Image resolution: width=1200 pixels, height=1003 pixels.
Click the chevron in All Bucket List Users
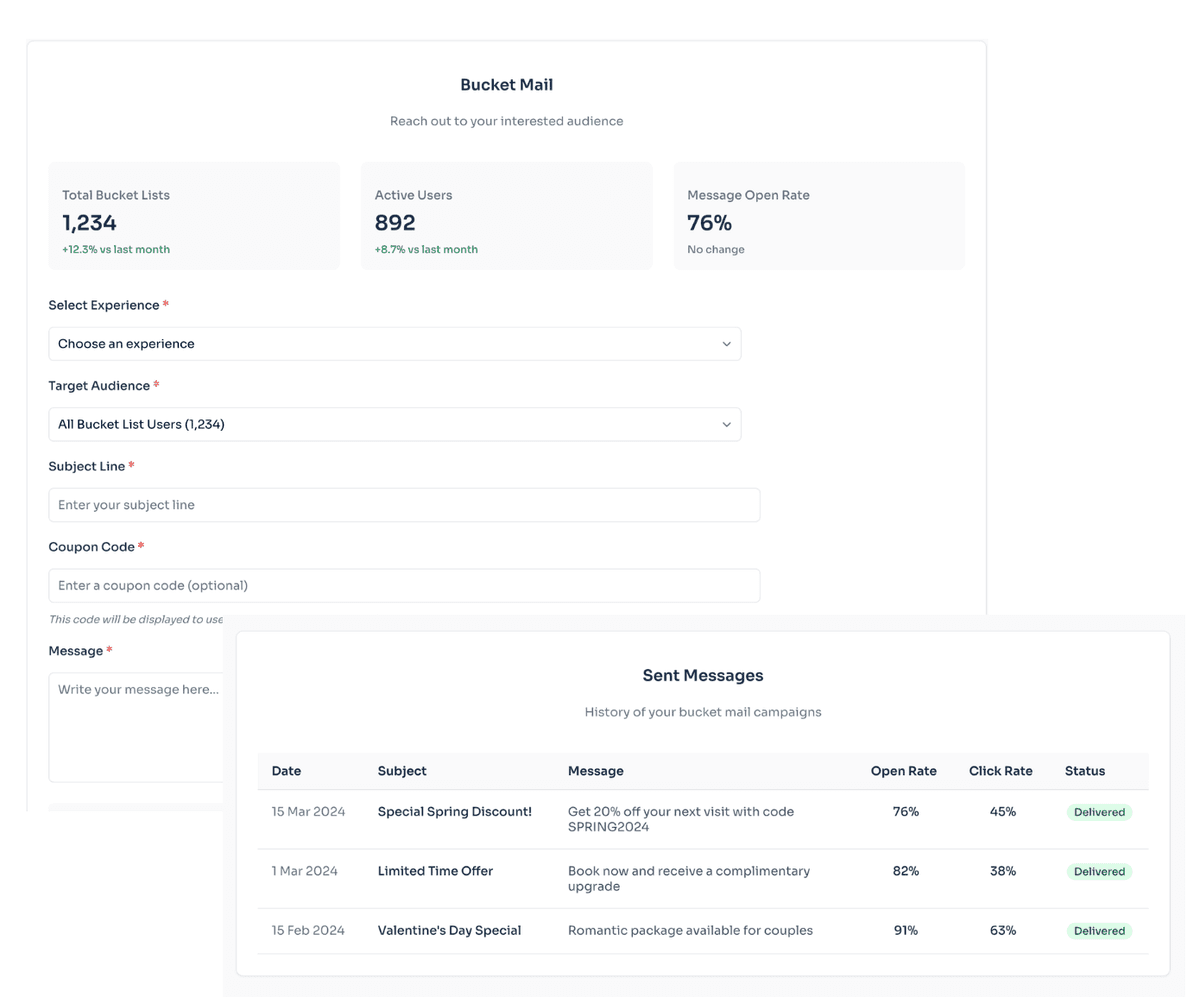[x=726, y=425]
